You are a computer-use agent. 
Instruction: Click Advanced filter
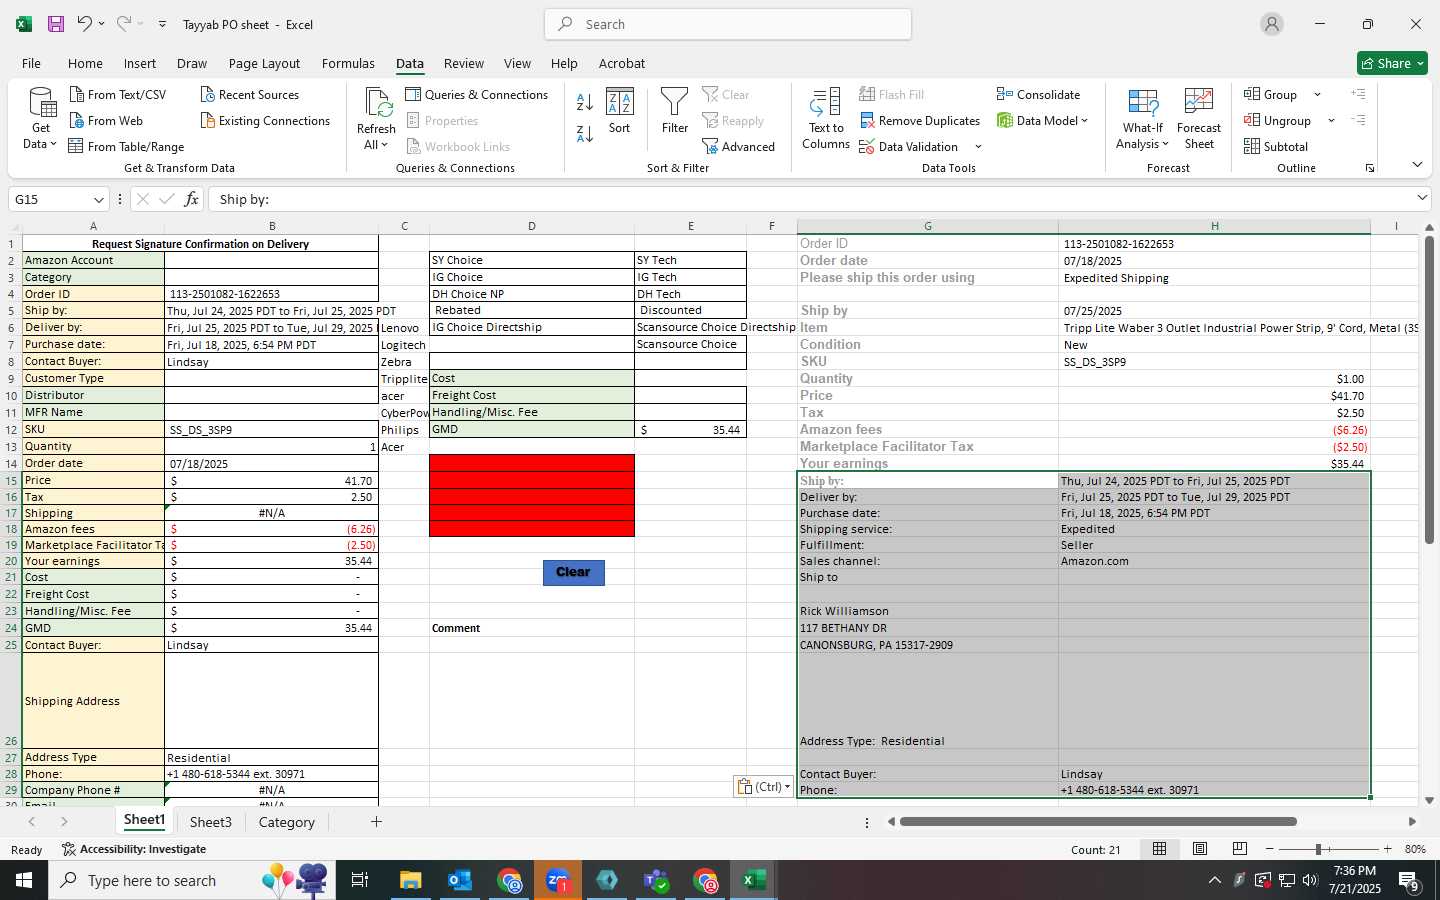(x=739, y=146)
